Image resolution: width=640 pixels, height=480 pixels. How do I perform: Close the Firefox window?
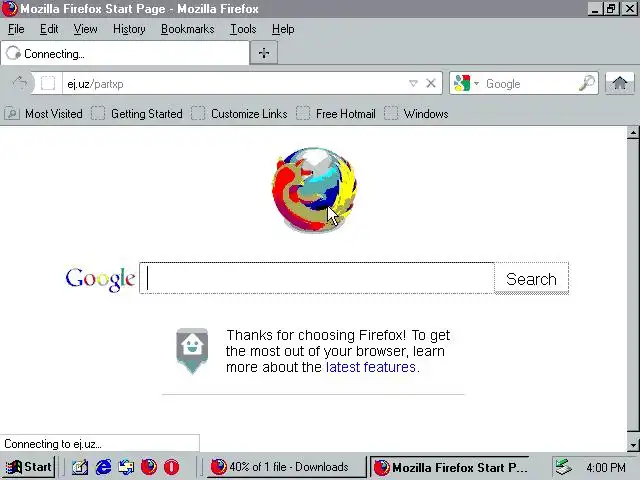pyautogui.click(x=630, y=9)
